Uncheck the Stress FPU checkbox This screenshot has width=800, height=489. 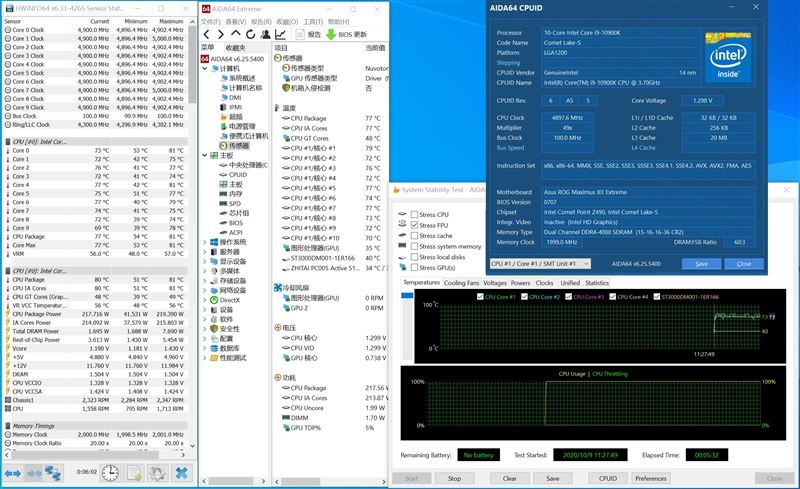pos(414,225)
